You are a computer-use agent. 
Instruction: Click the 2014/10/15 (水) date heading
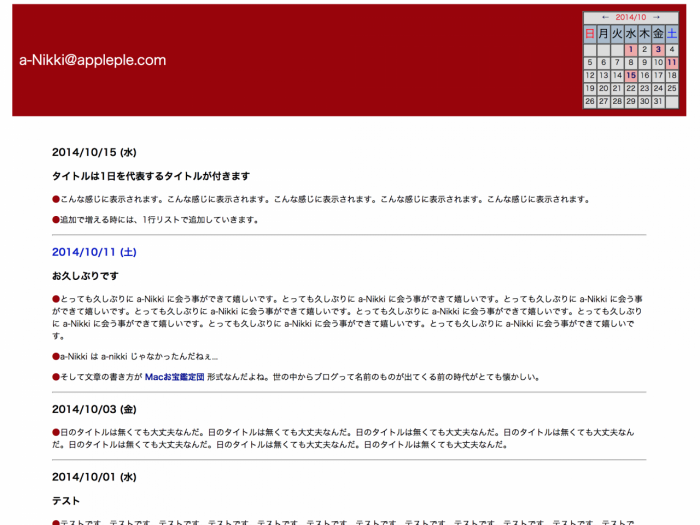tap(94, 152)
